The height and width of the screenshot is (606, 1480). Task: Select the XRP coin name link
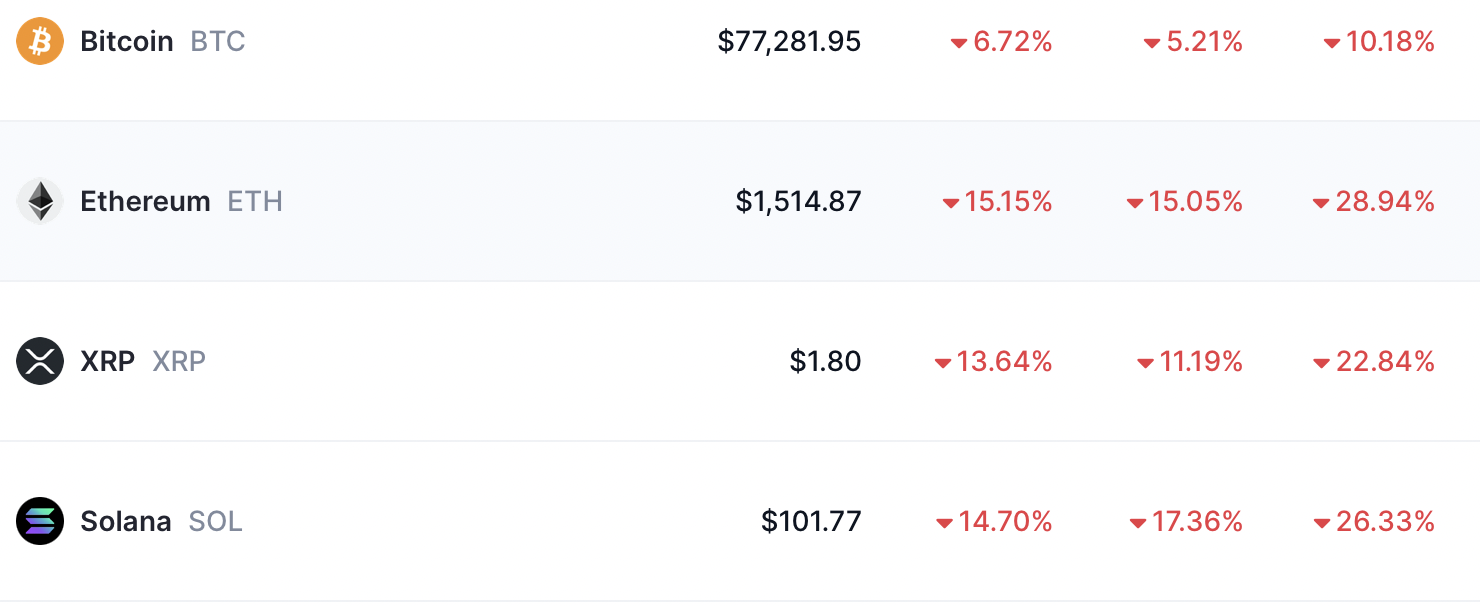point(107,361)
